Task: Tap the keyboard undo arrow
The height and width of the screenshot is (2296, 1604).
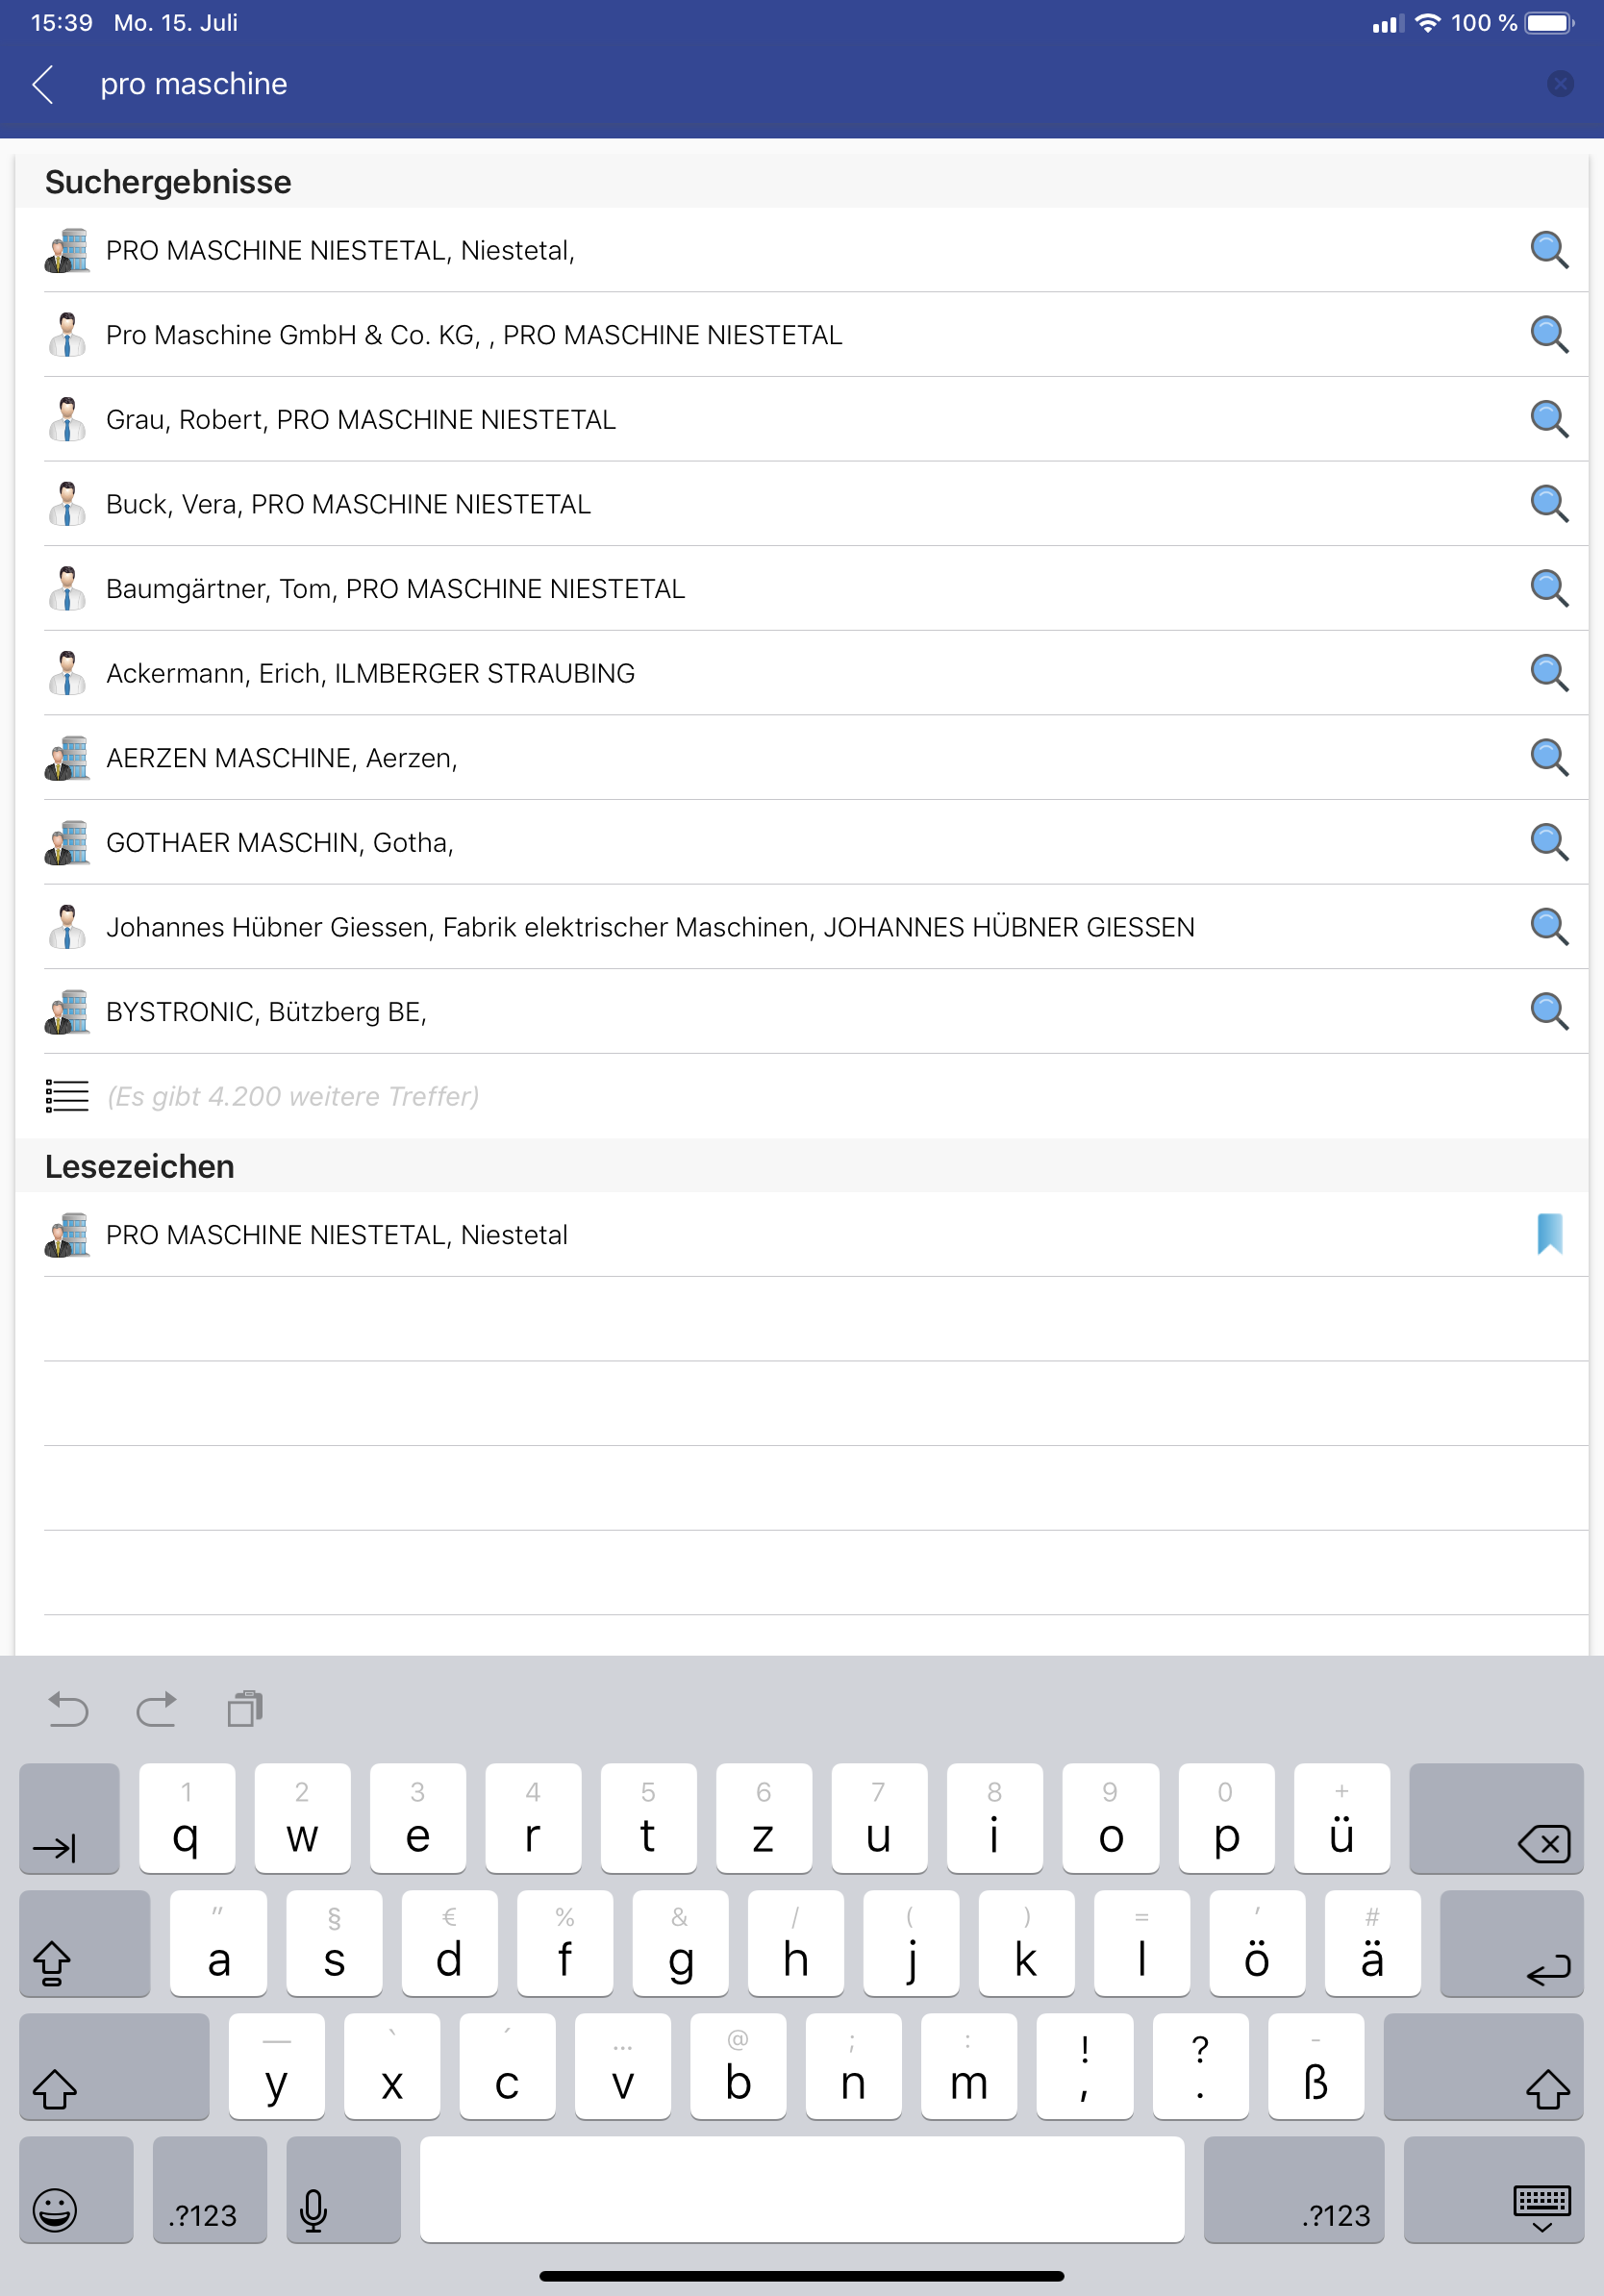Action: [68, 1709]
